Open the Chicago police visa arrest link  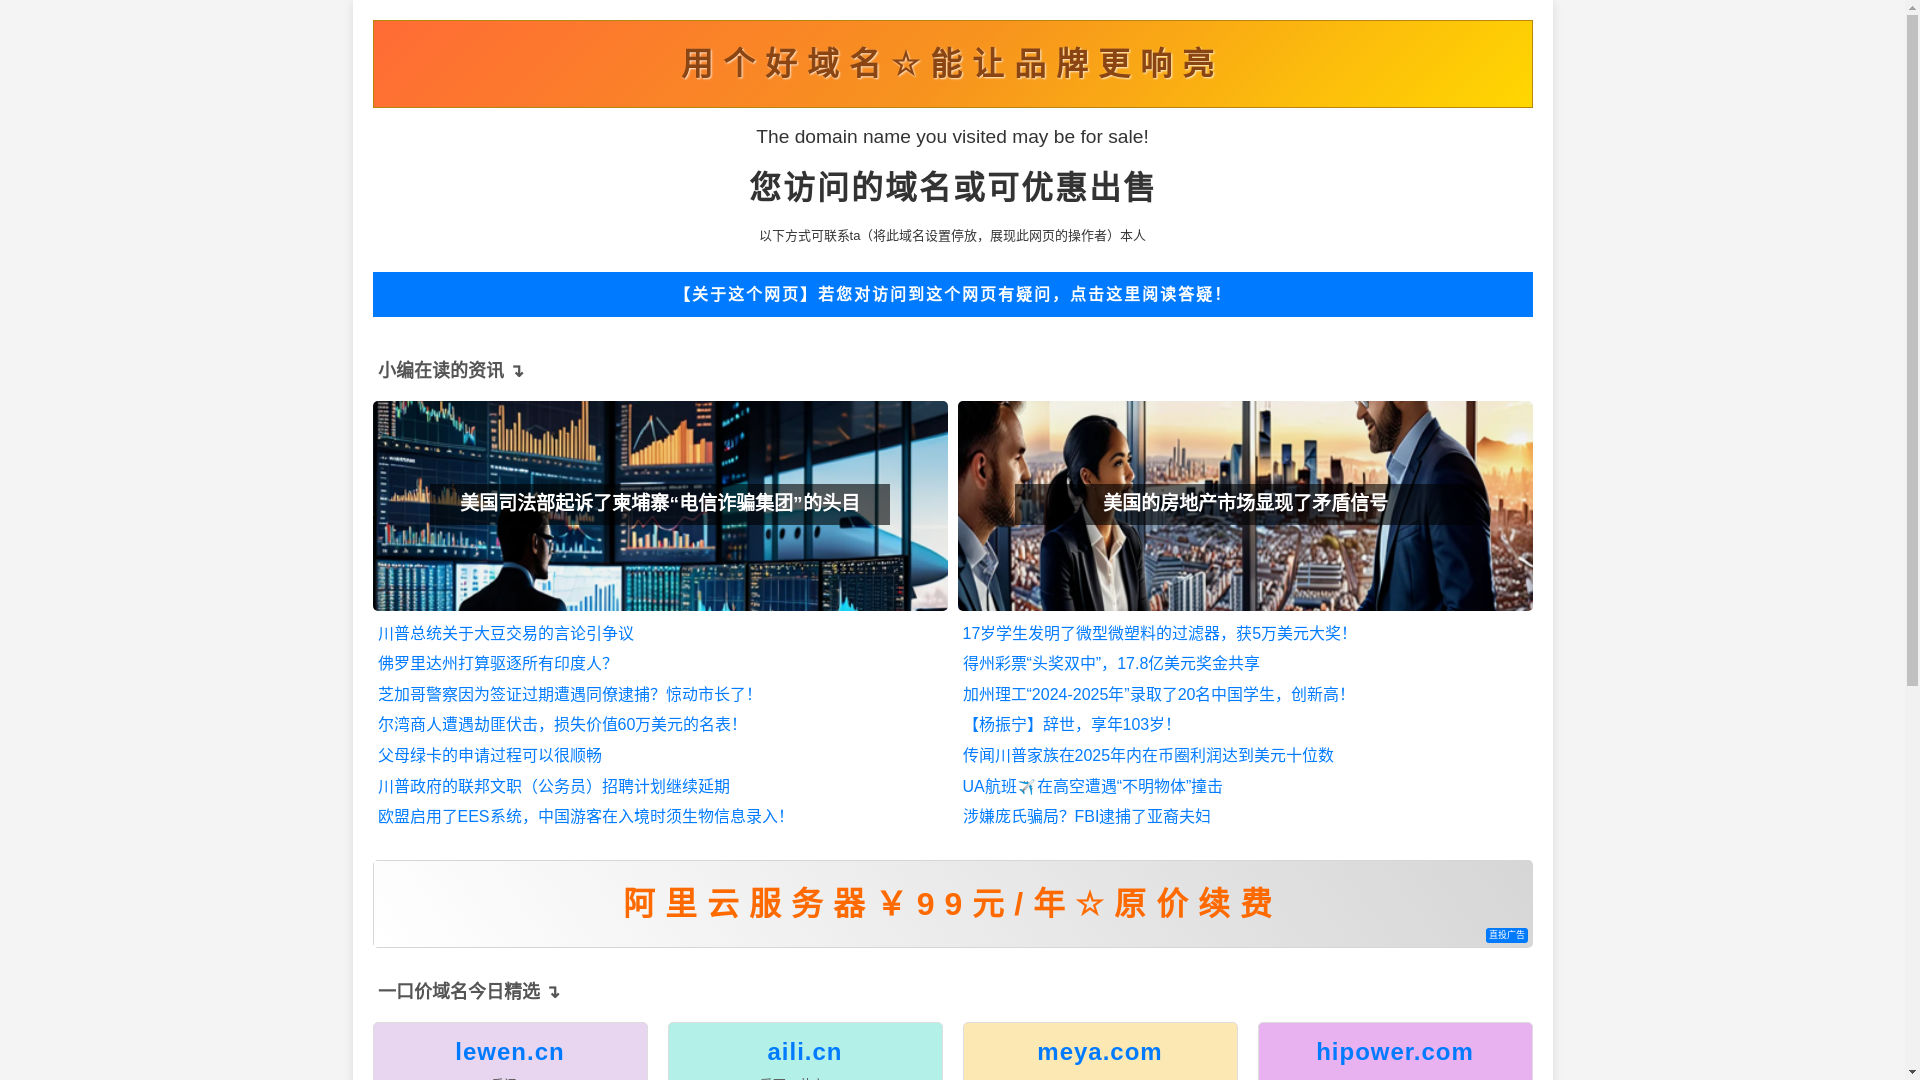[564, 695]
